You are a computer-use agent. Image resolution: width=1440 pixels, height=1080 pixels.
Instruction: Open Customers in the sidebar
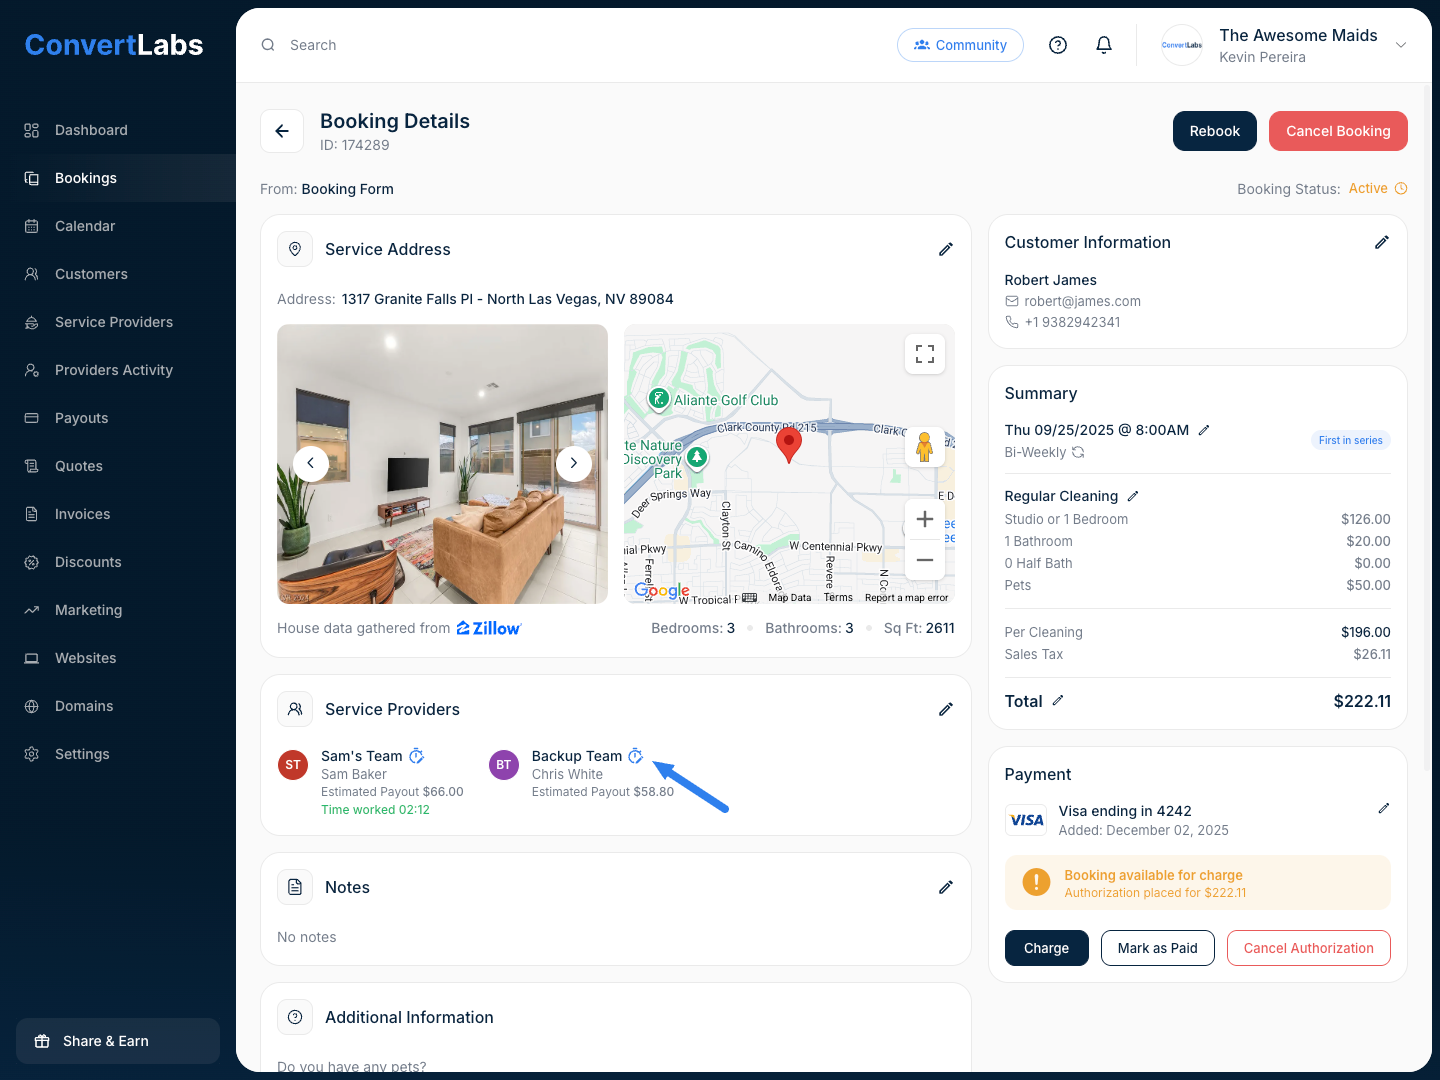pyautogui.click(x=118, y=274)
